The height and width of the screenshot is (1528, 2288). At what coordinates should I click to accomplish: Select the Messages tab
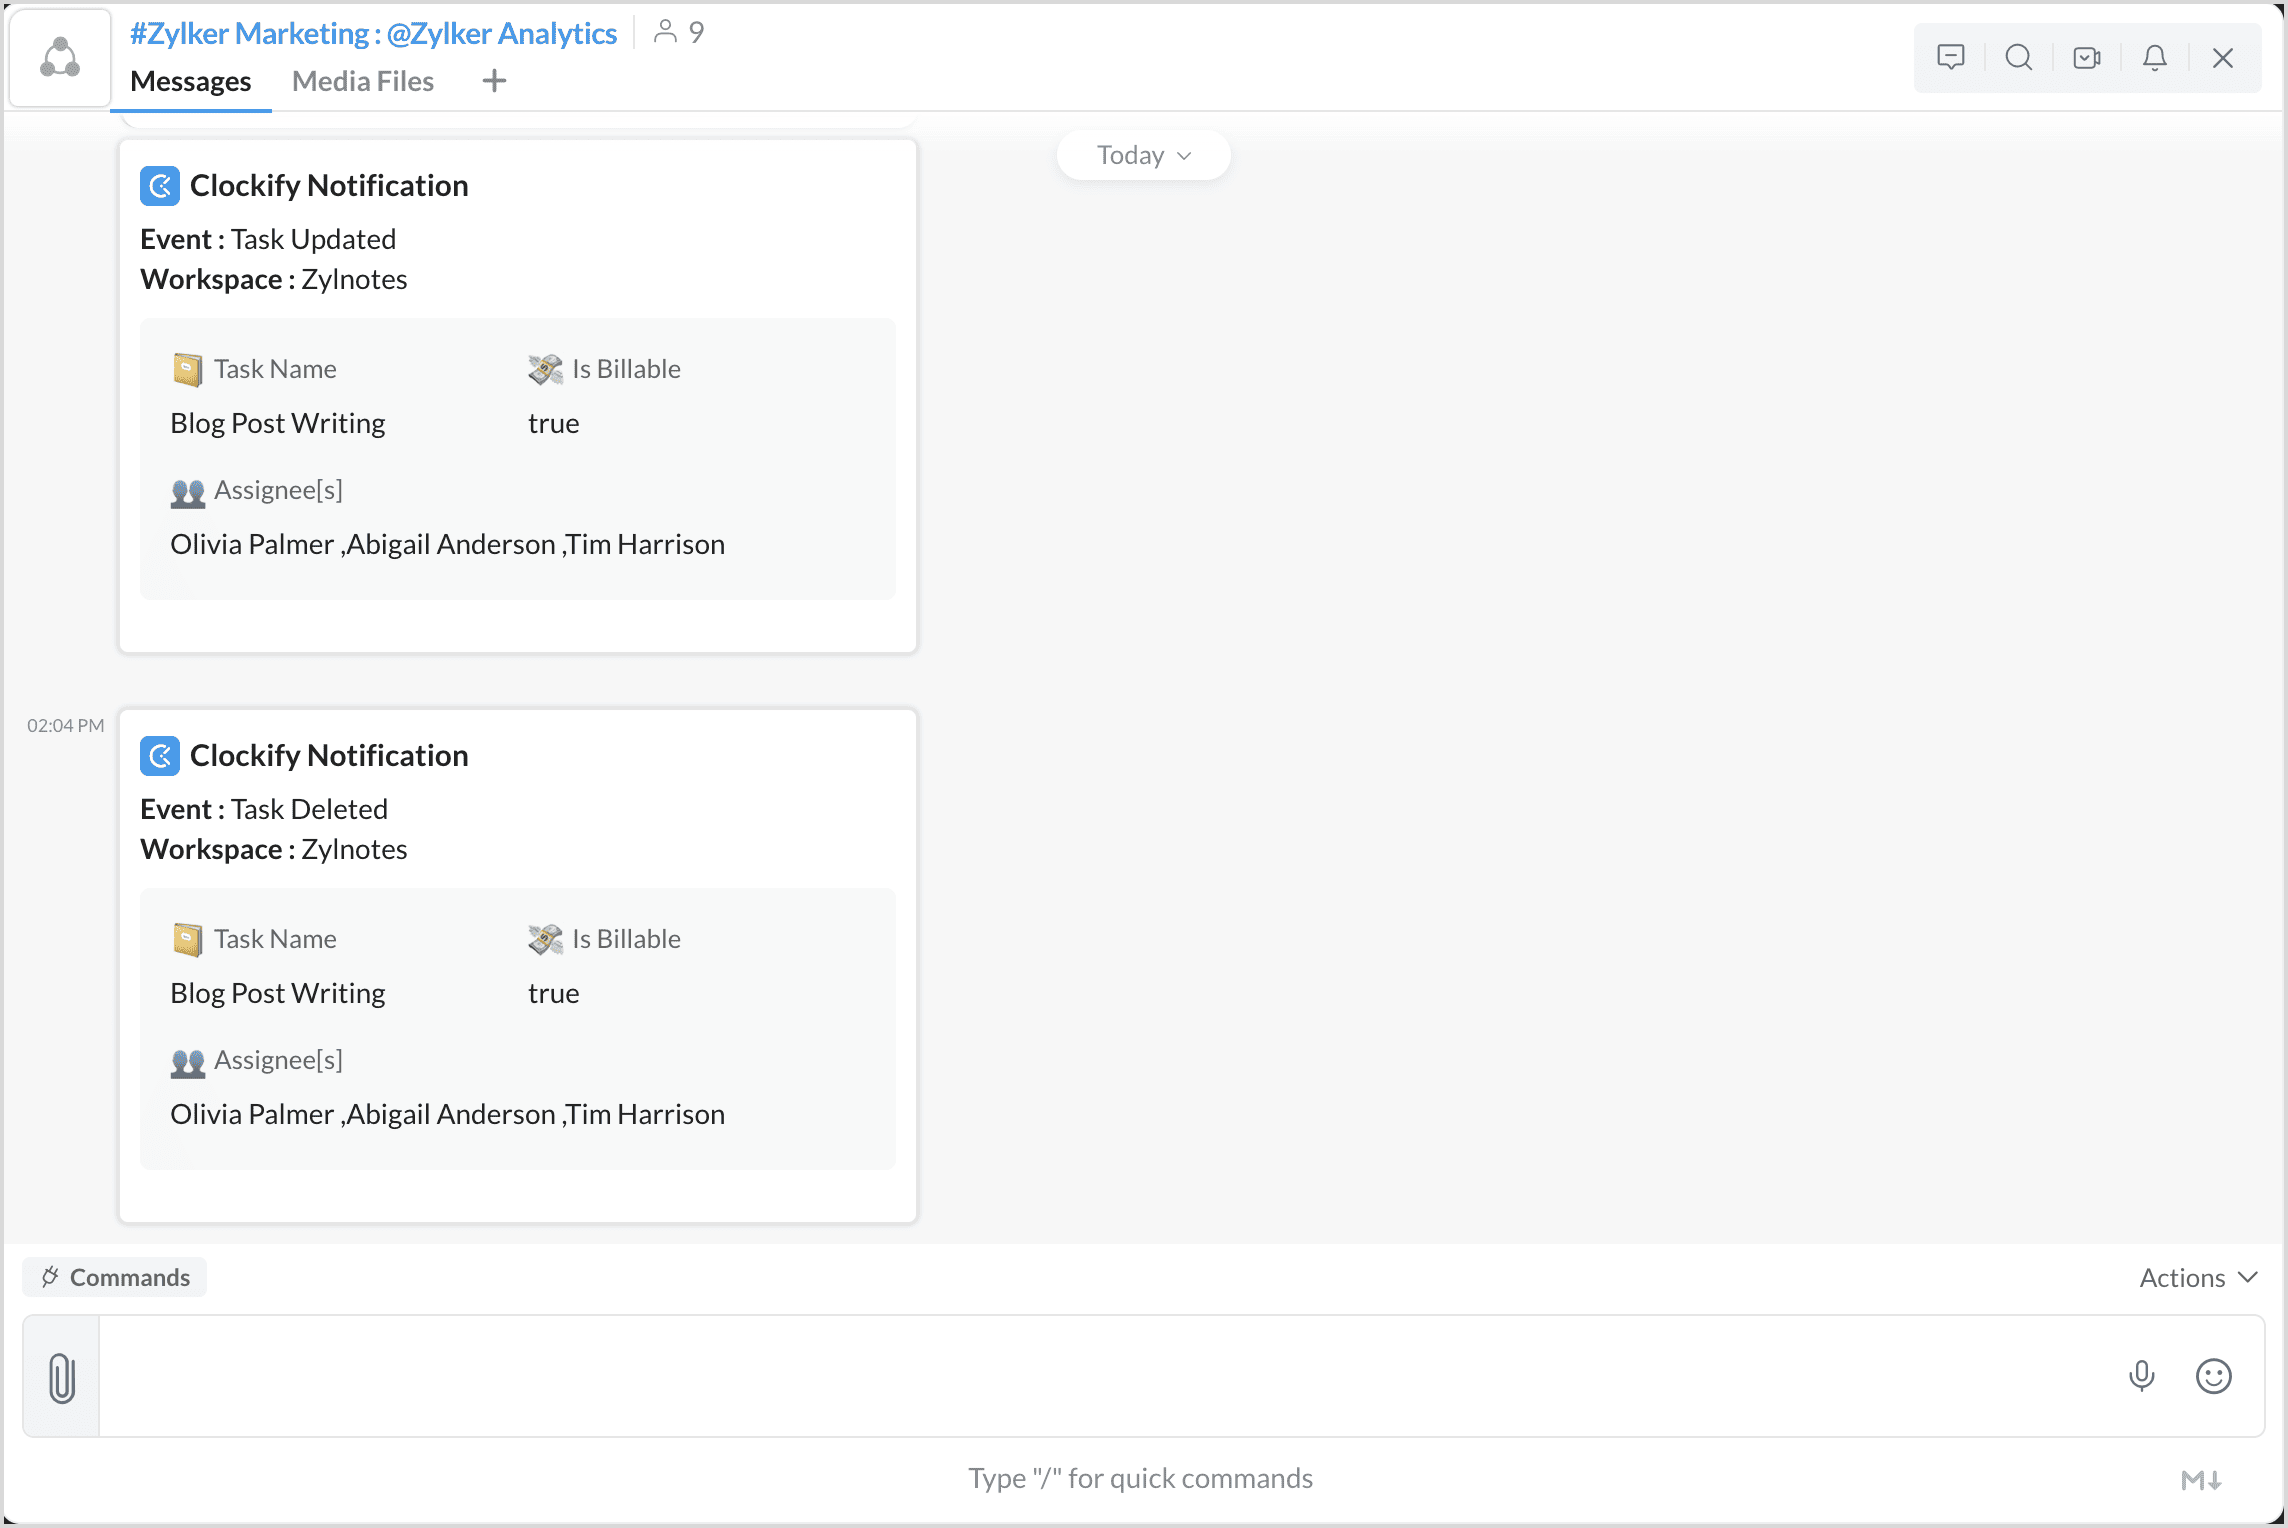[190, 82]
